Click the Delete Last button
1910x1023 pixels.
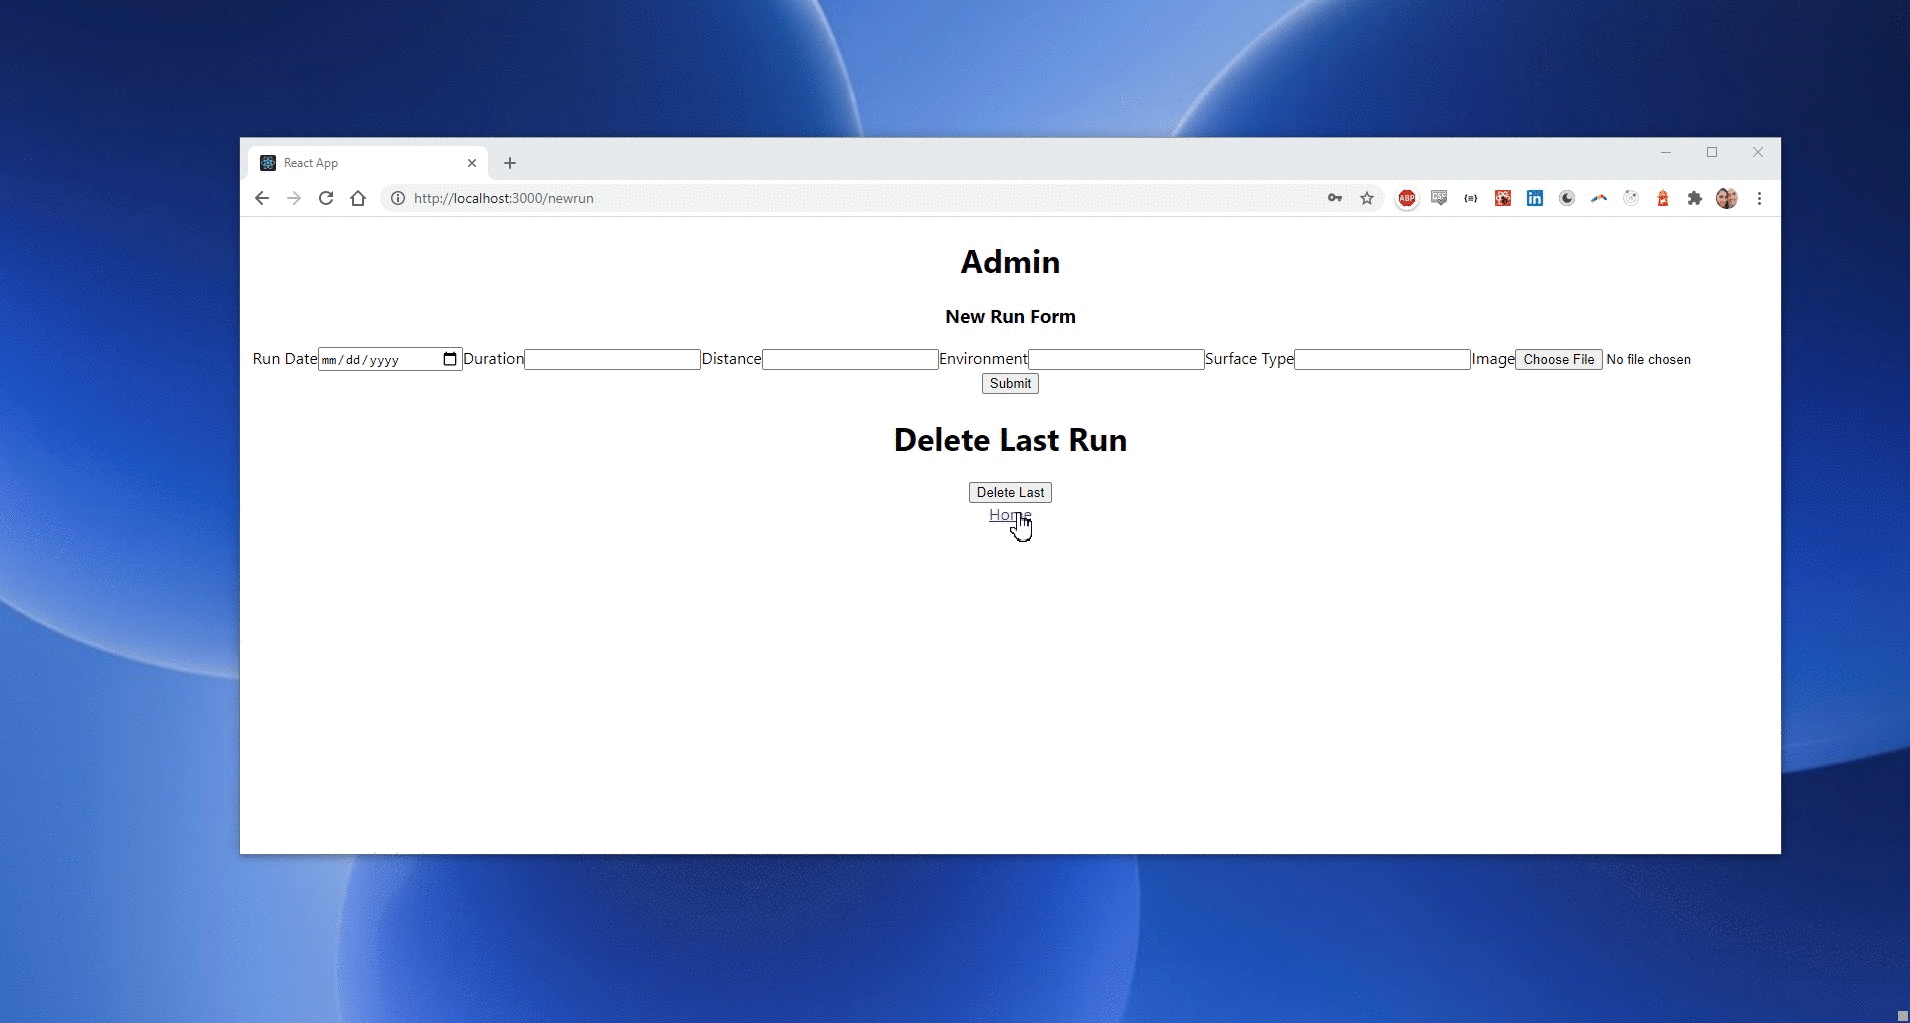[1010, 492]
